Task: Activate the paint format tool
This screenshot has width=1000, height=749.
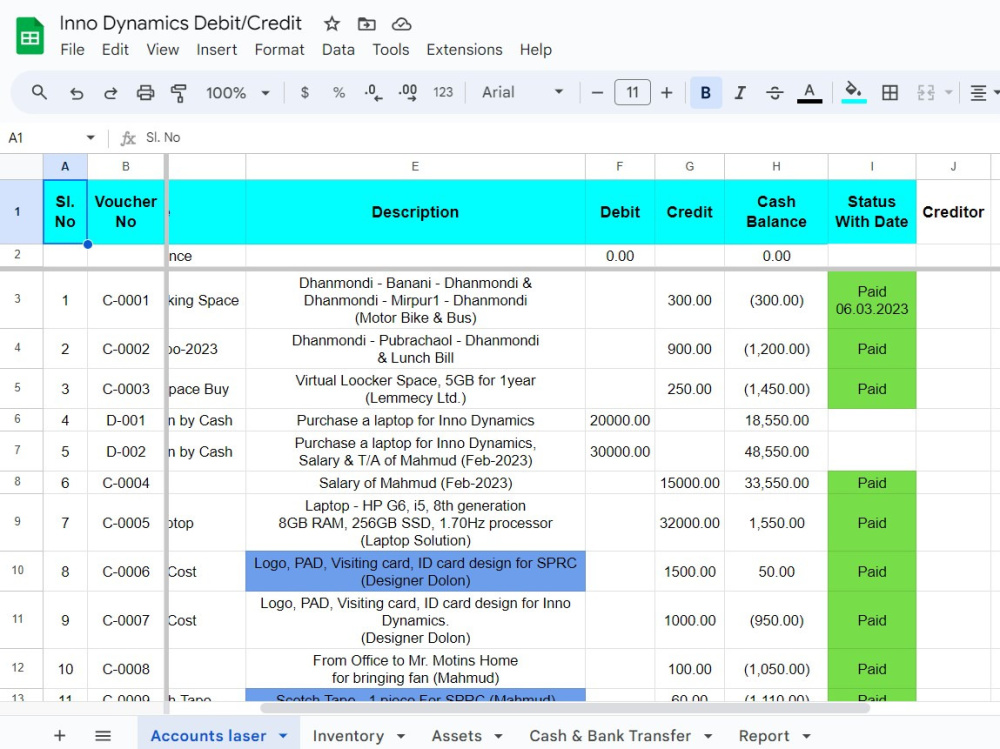Action: point(179,93)
